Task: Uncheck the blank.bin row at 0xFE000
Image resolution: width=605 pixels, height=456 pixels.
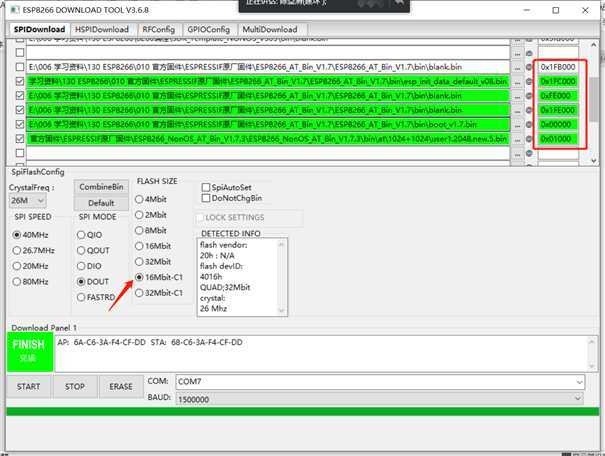Action: tap(20, 96)
